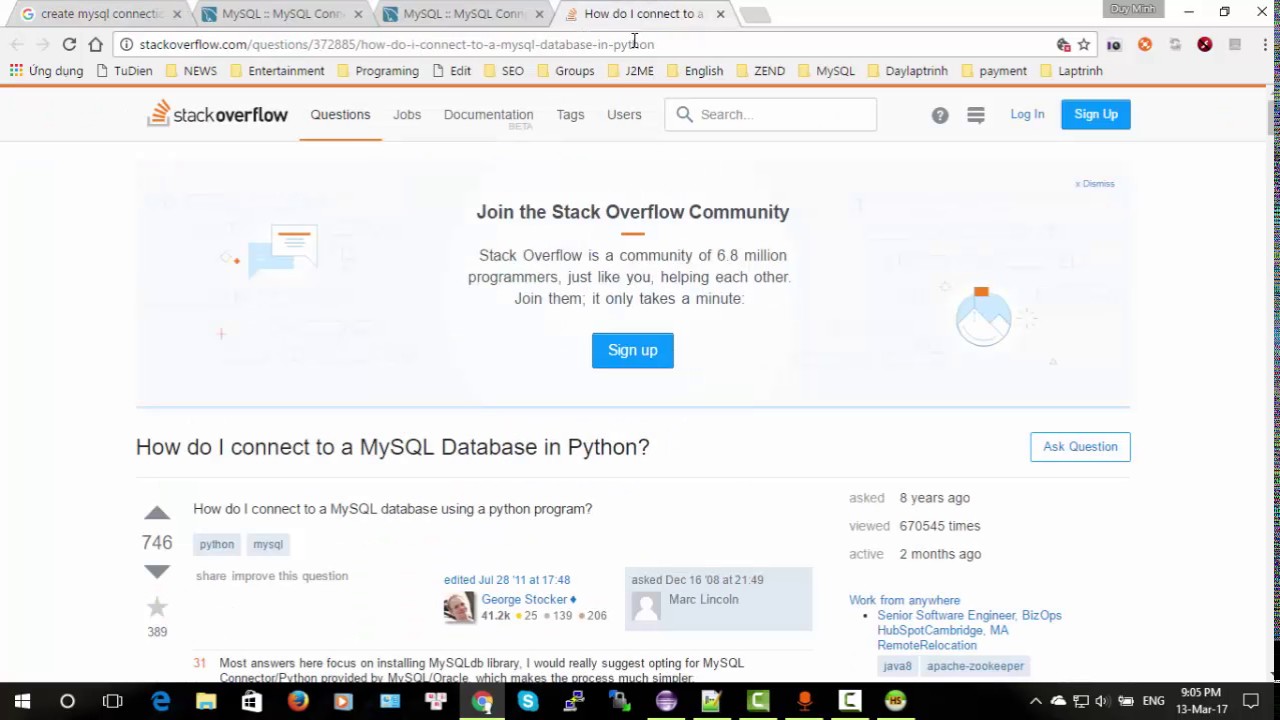Reload the page with the refresh icon

point(69,44)
